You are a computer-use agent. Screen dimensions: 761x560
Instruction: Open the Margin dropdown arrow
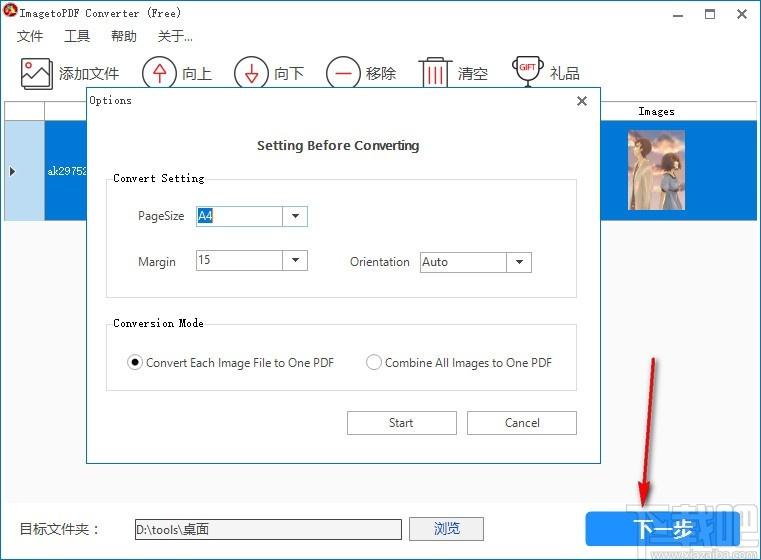pos(295,260)
